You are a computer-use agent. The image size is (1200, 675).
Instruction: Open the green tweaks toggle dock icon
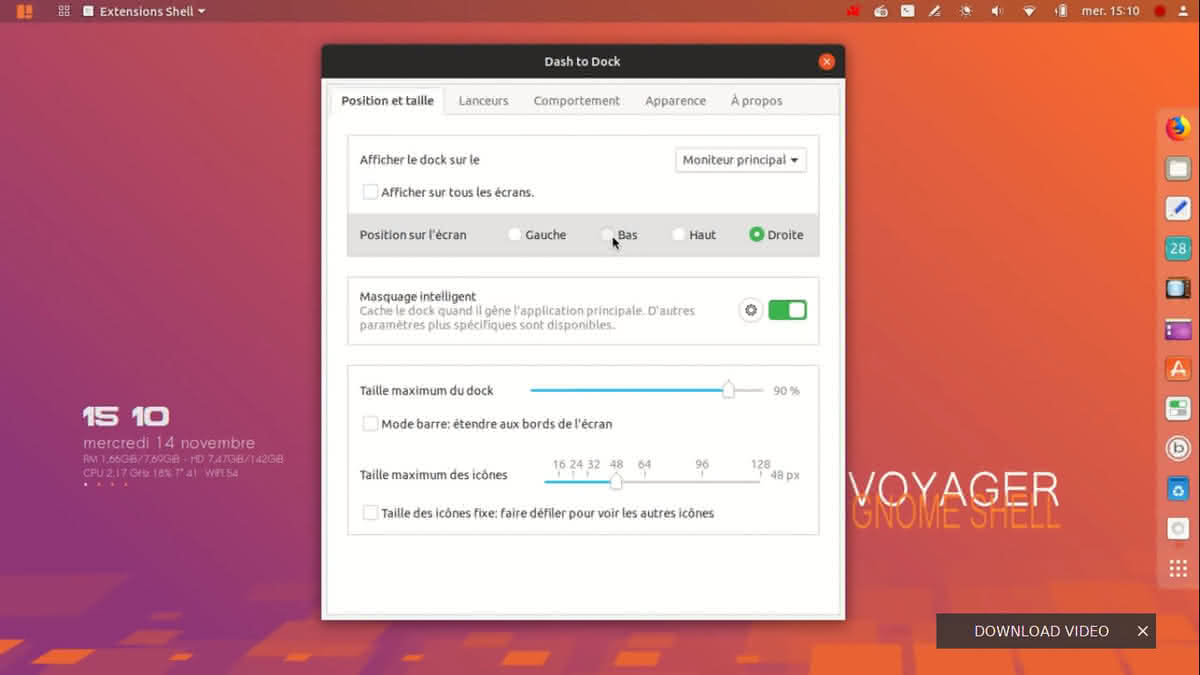point(1178,409)
